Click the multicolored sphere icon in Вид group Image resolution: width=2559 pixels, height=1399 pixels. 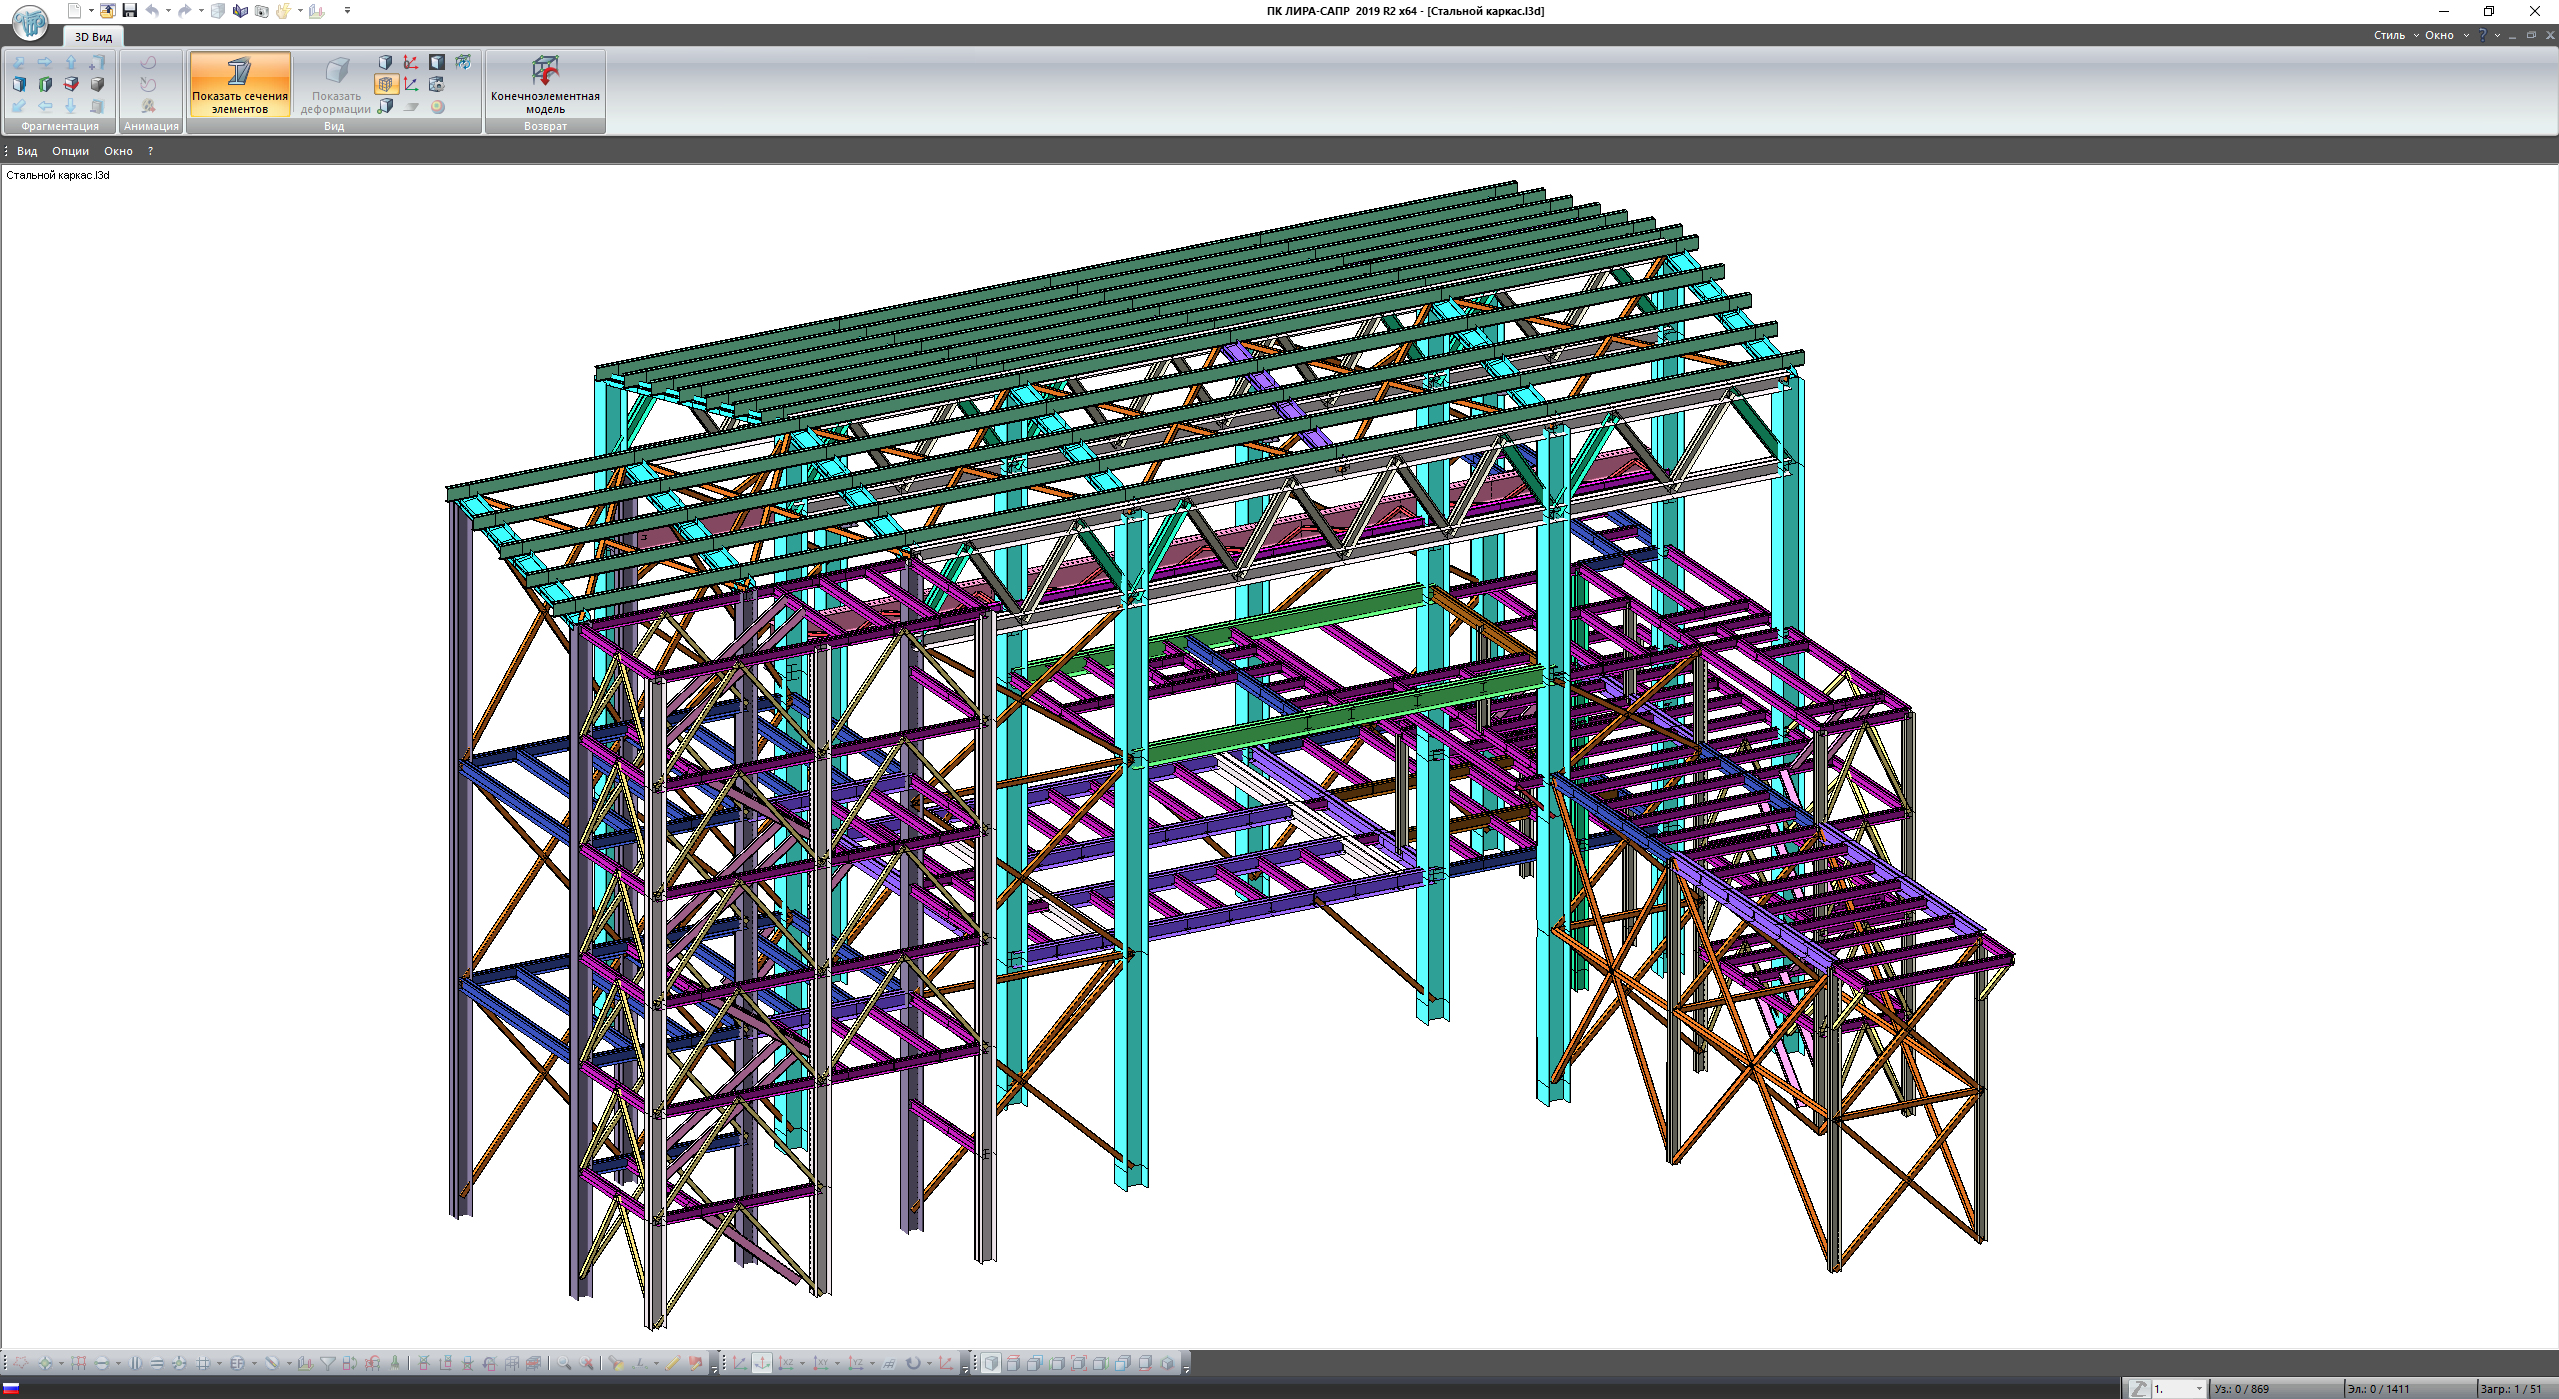(x=438, y=107)
